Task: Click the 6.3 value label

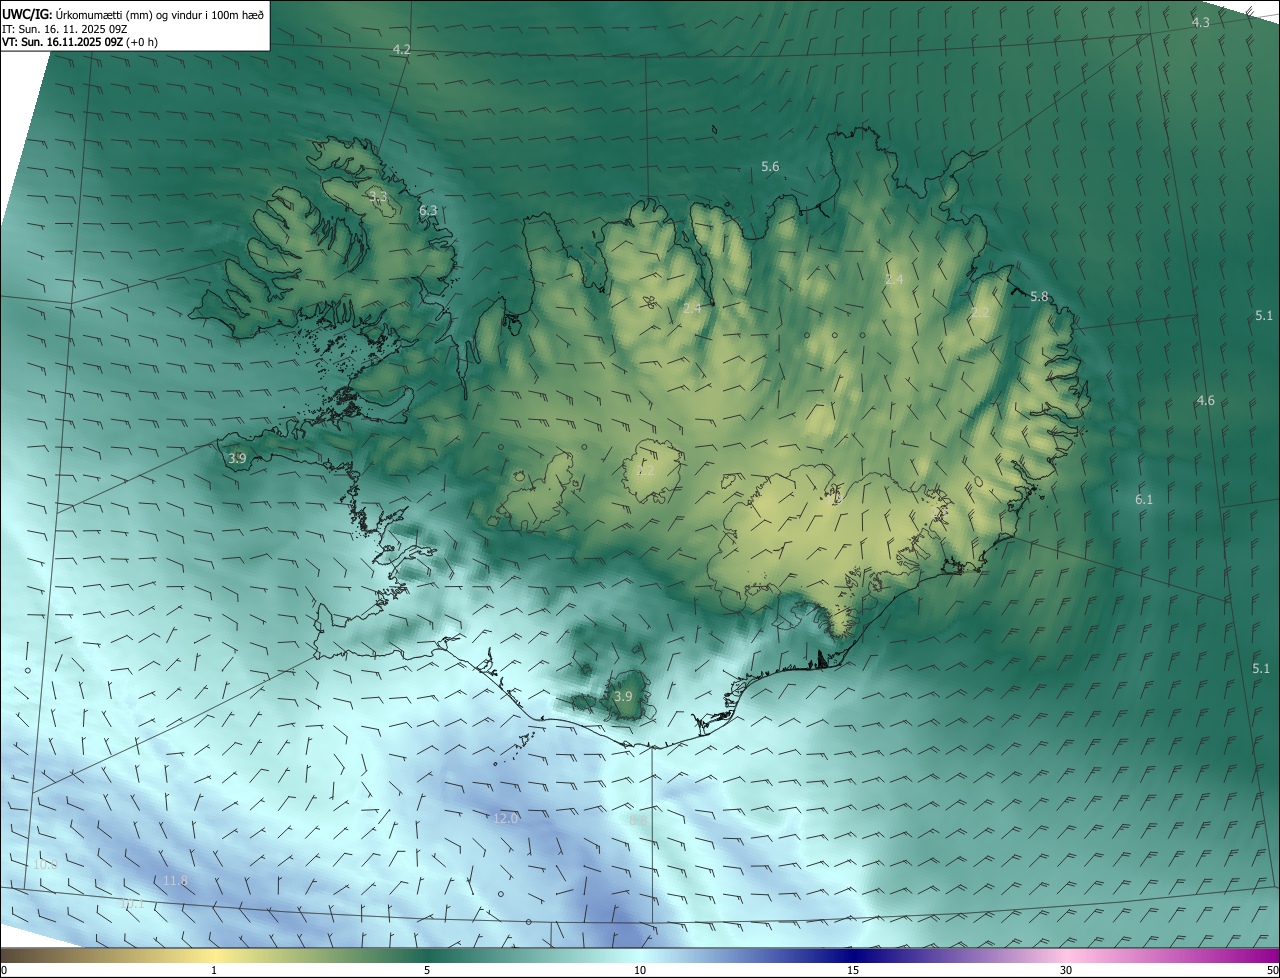Action: (428, 211)
